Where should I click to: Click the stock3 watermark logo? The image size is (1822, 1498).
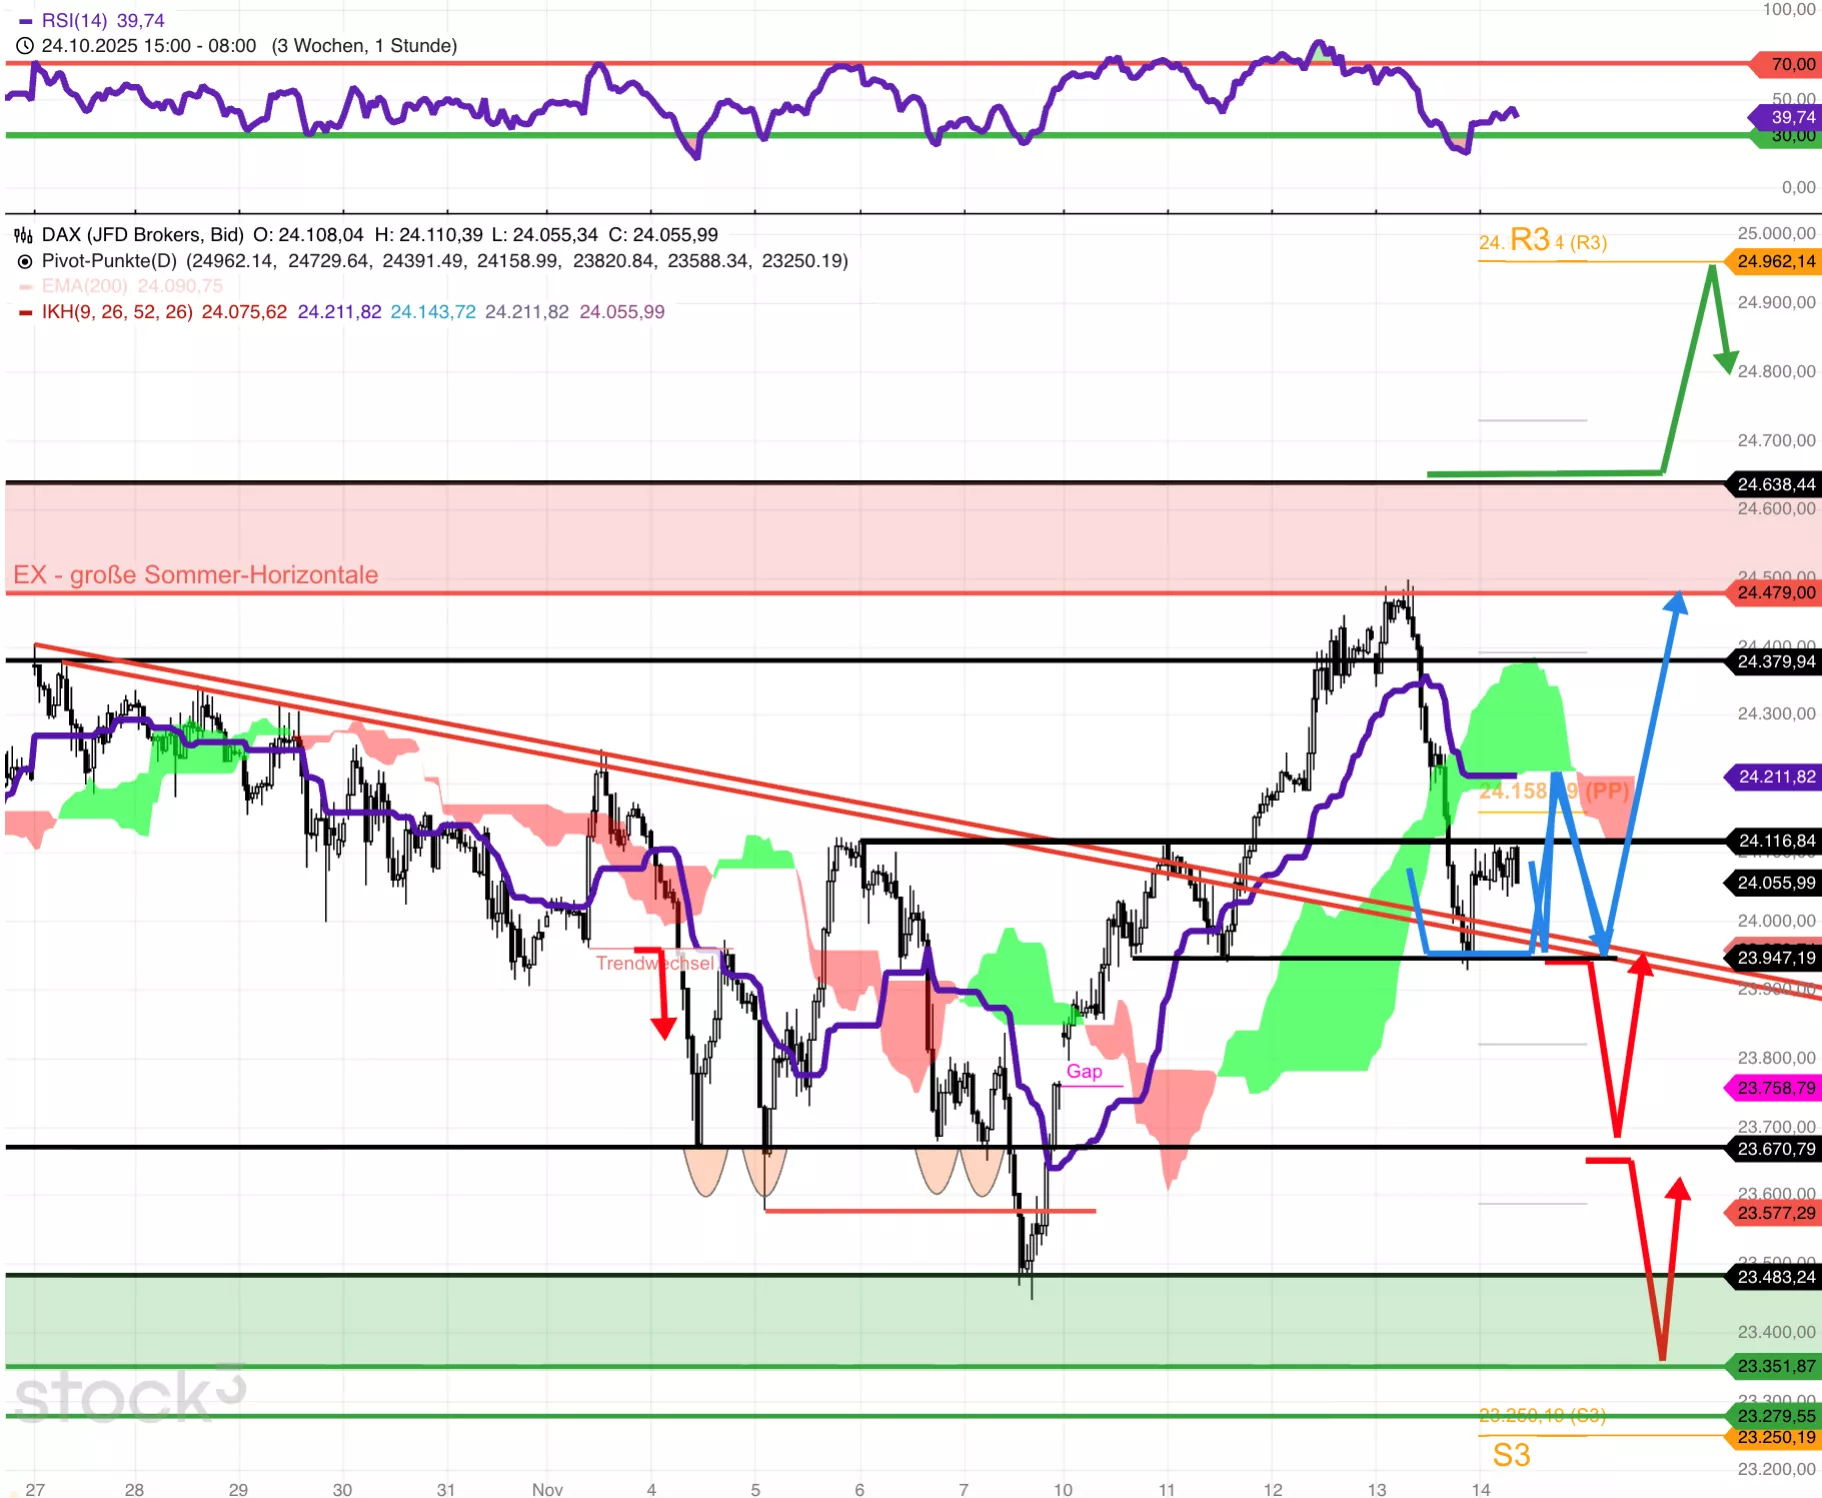pyautogui.click(x=129, y=1394)
